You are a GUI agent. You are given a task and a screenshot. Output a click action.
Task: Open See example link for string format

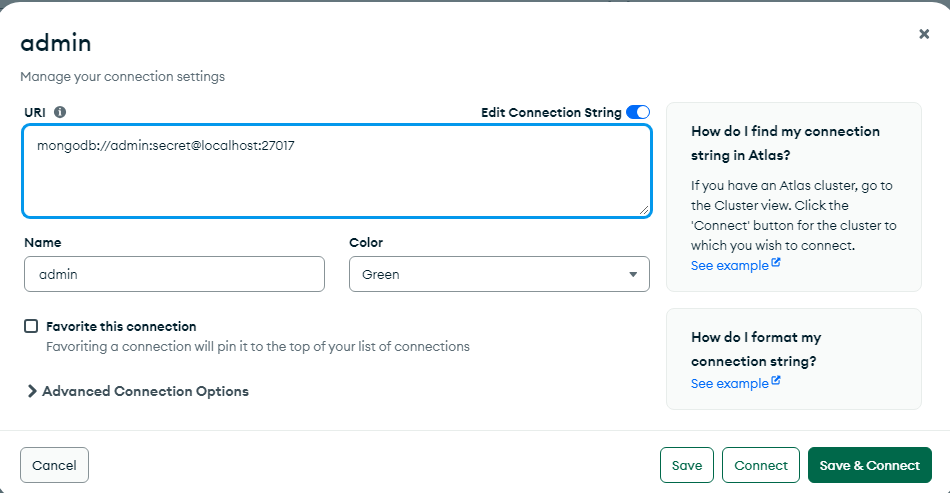click(x=729, y=383)
